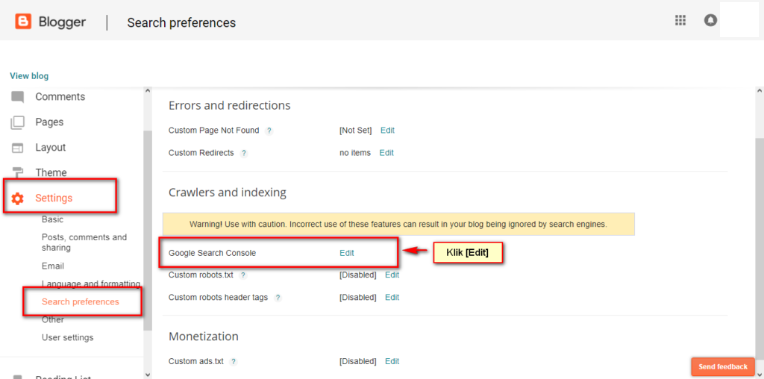Open Language and formatting settings

pos(91,284)
